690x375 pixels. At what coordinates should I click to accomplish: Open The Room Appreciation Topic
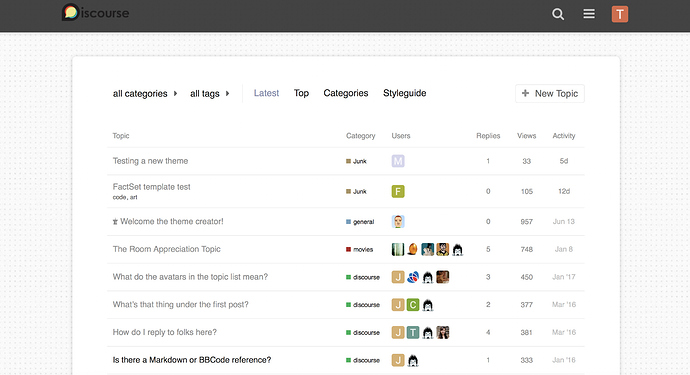tap(166, 249)
